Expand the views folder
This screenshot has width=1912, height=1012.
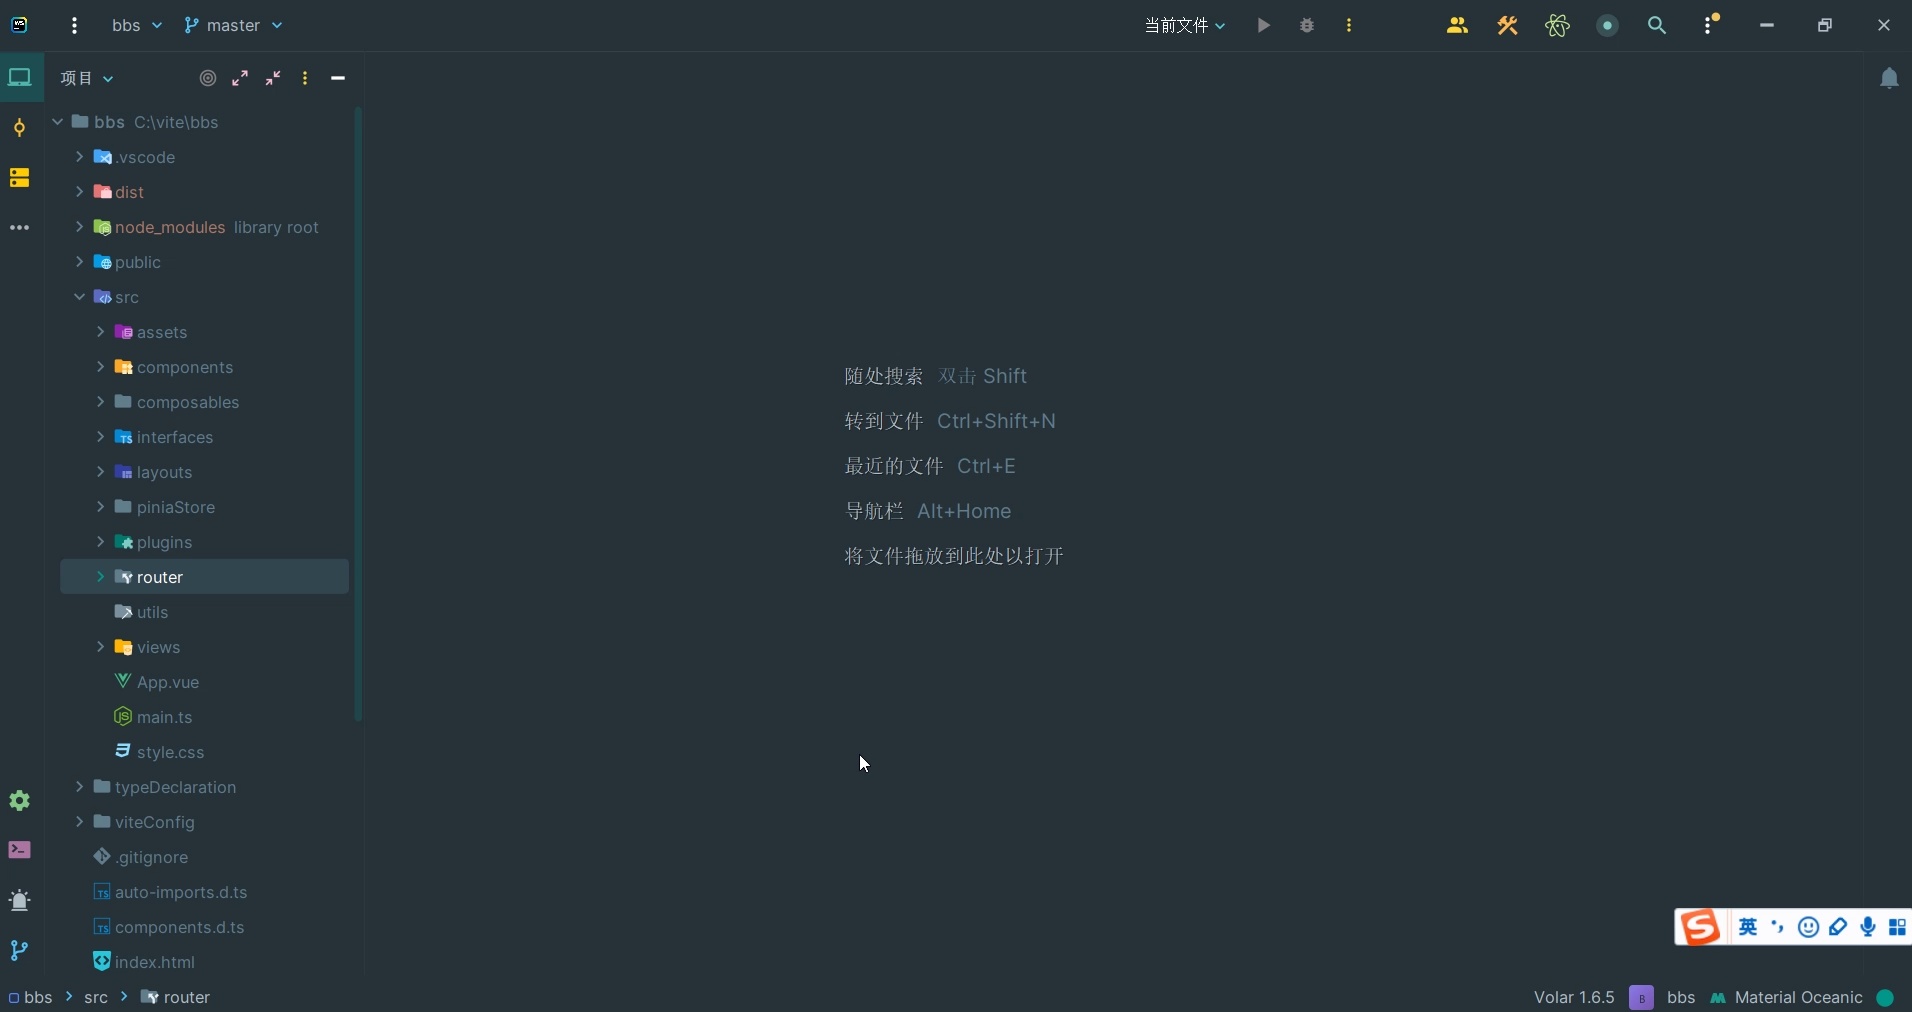tap(101, 648)
